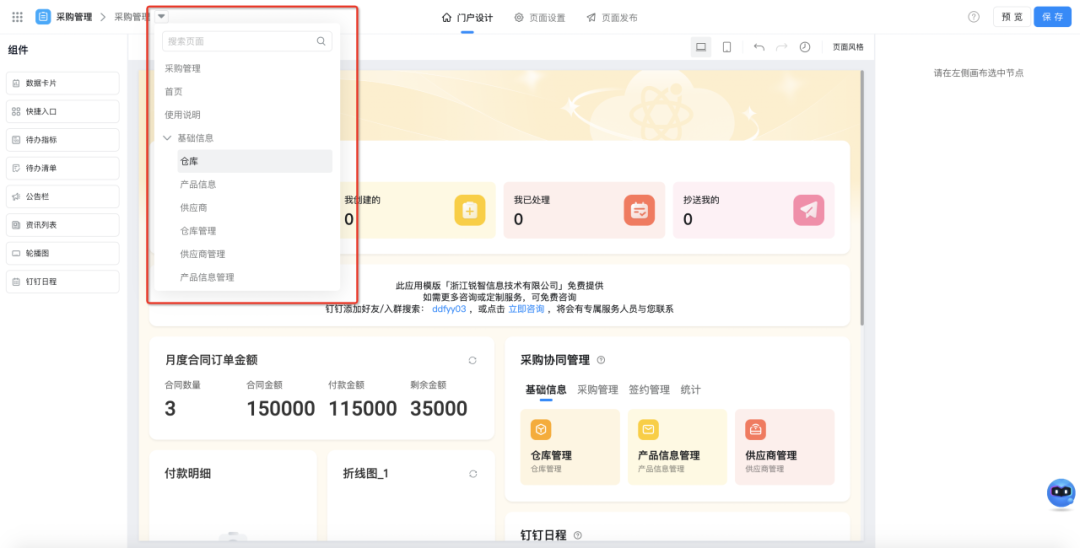Click the 保存 button
Viewport: 1080px width, 548px height.
point(1052,17)
